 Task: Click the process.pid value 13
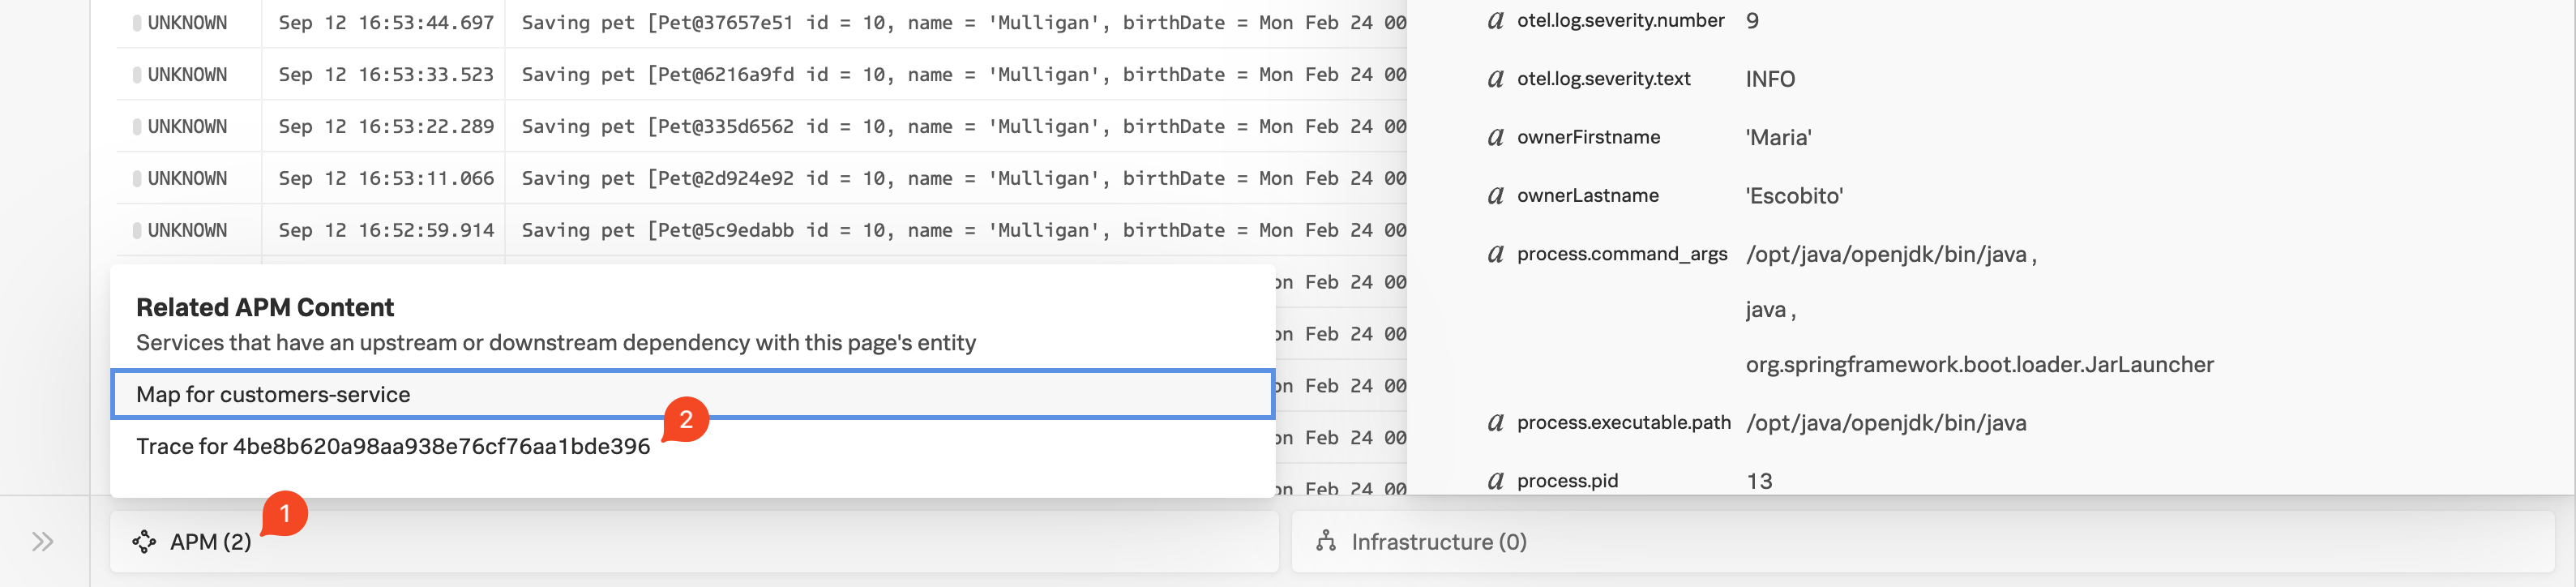click(1758, 481)
